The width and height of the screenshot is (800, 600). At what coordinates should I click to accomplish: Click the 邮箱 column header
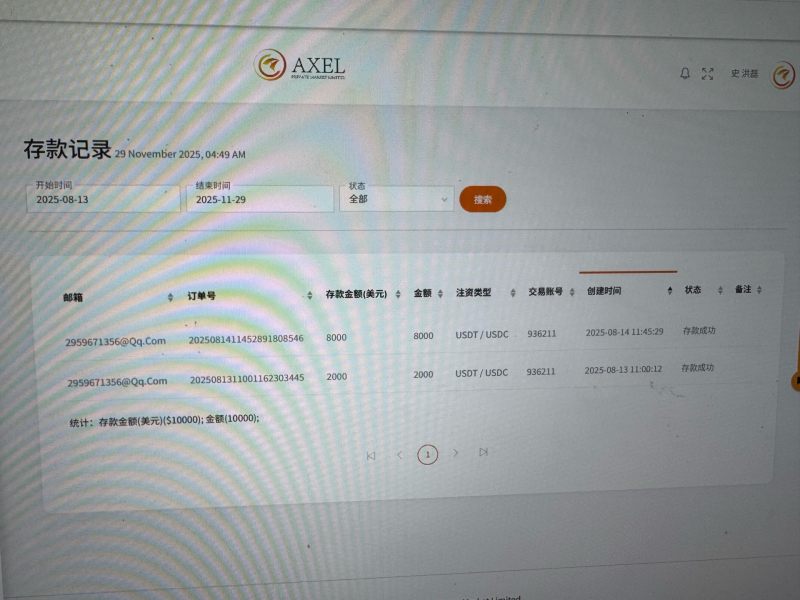pos(73,297)
